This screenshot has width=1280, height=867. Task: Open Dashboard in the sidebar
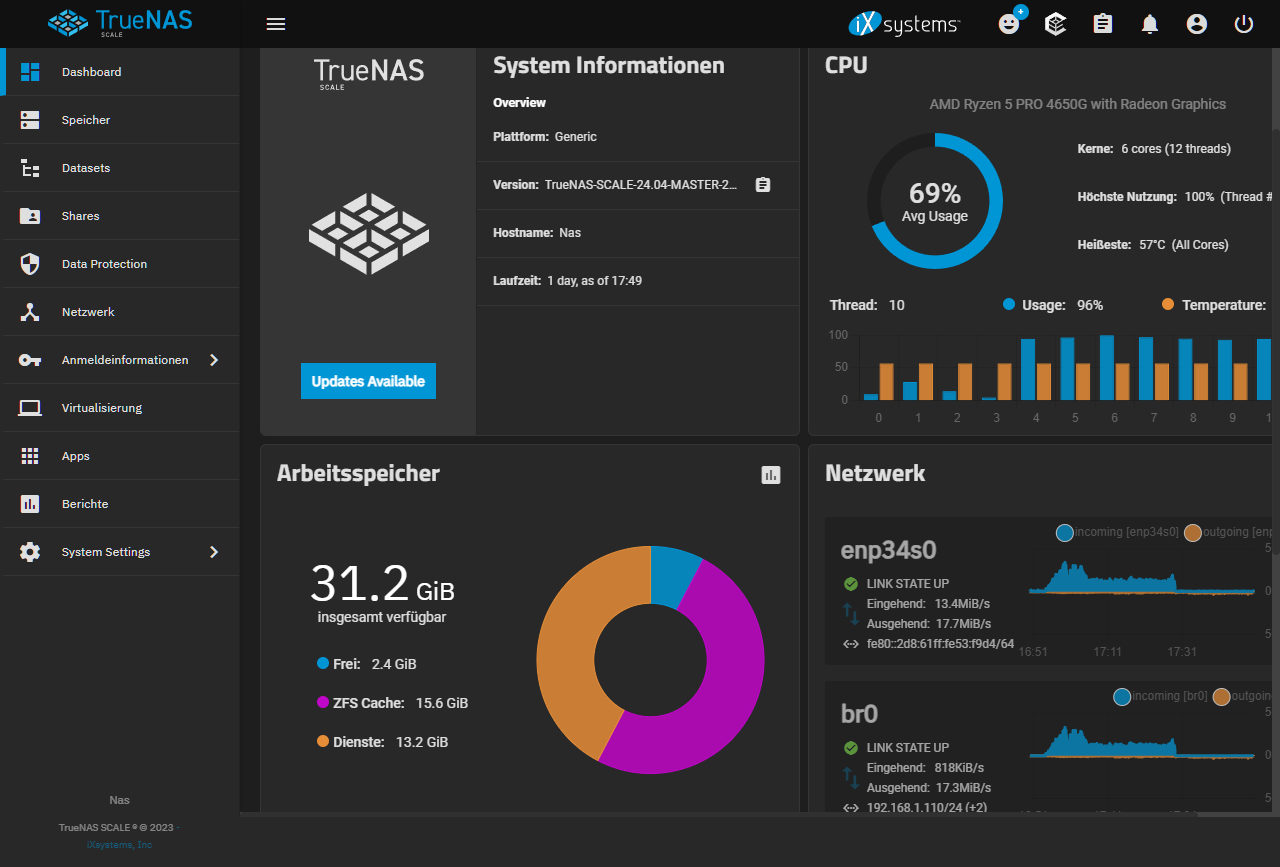tap(120, 72)
